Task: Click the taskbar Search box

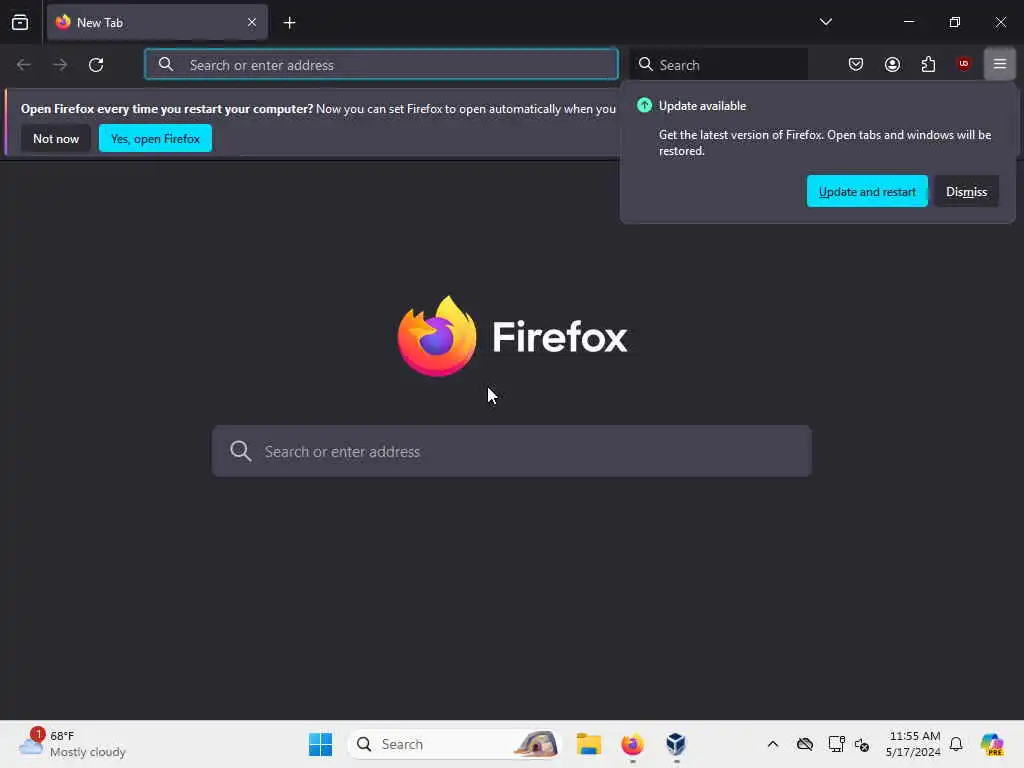Action: pos(455,744)
